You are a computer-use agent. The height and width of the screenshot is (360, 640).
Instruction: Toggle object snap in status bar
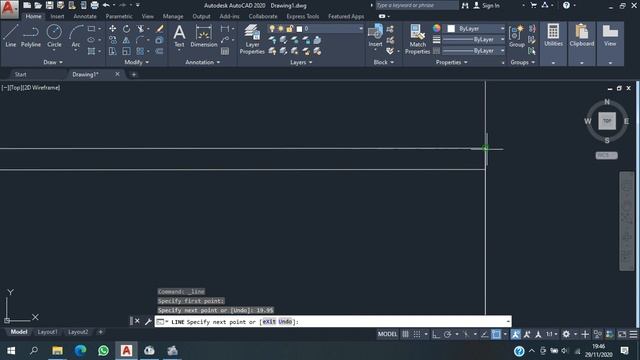pyautogui.click(x=496, y=334)
